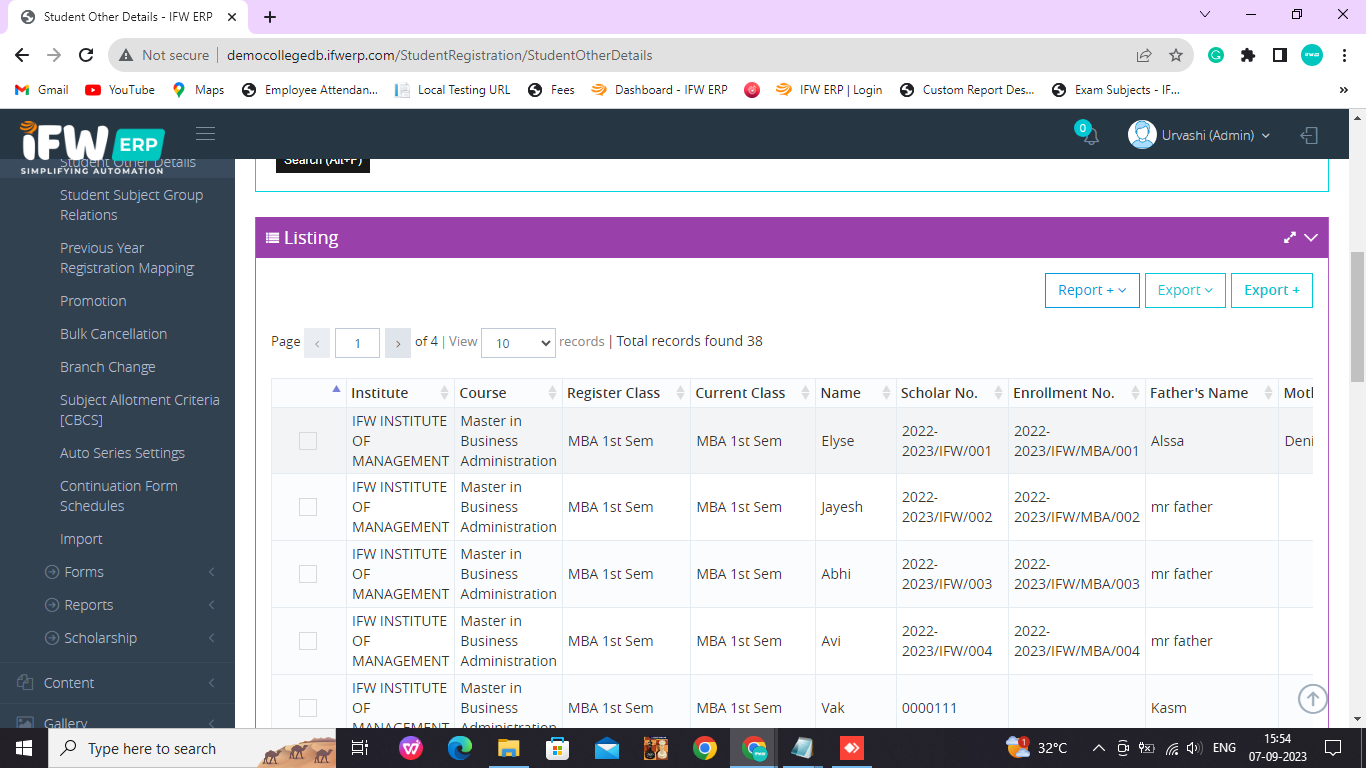Open Mail app from taskbar
Image resolution: width=1366 pixels, height=768 pixels.
click(x=606, y=748)
